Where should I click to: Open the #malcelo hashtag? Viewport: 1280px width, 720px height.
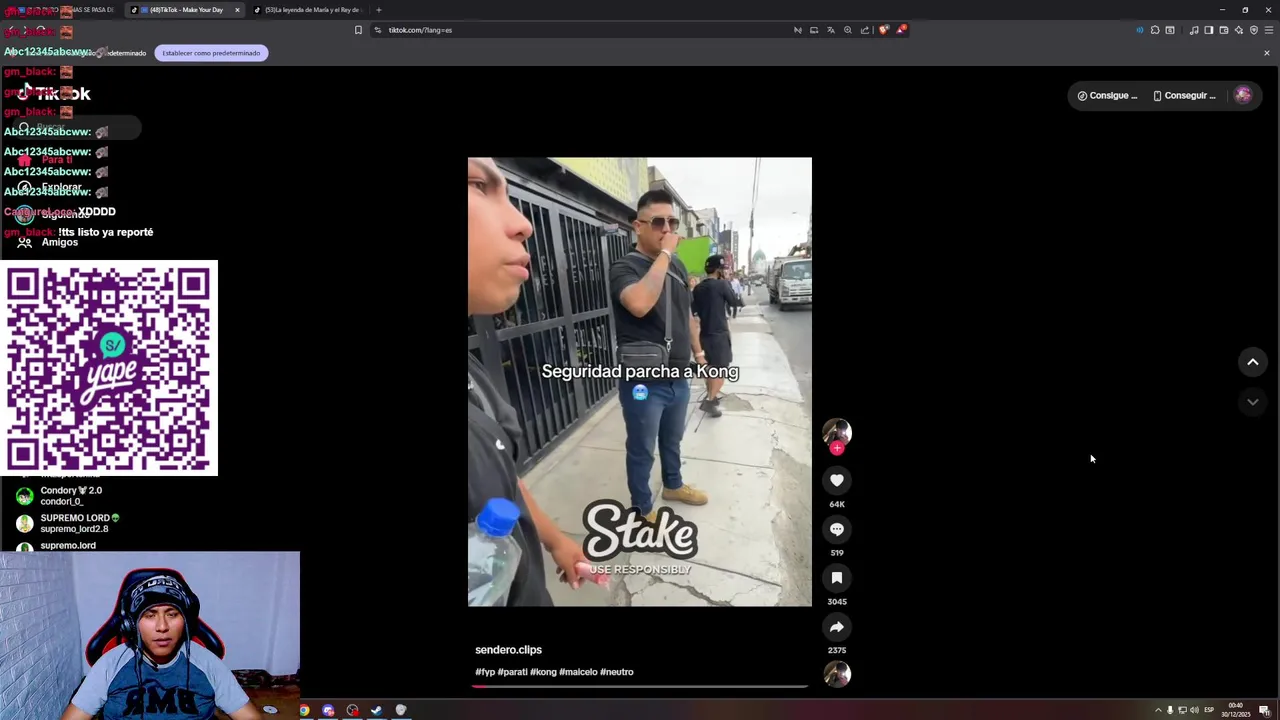tap(578, 672)
